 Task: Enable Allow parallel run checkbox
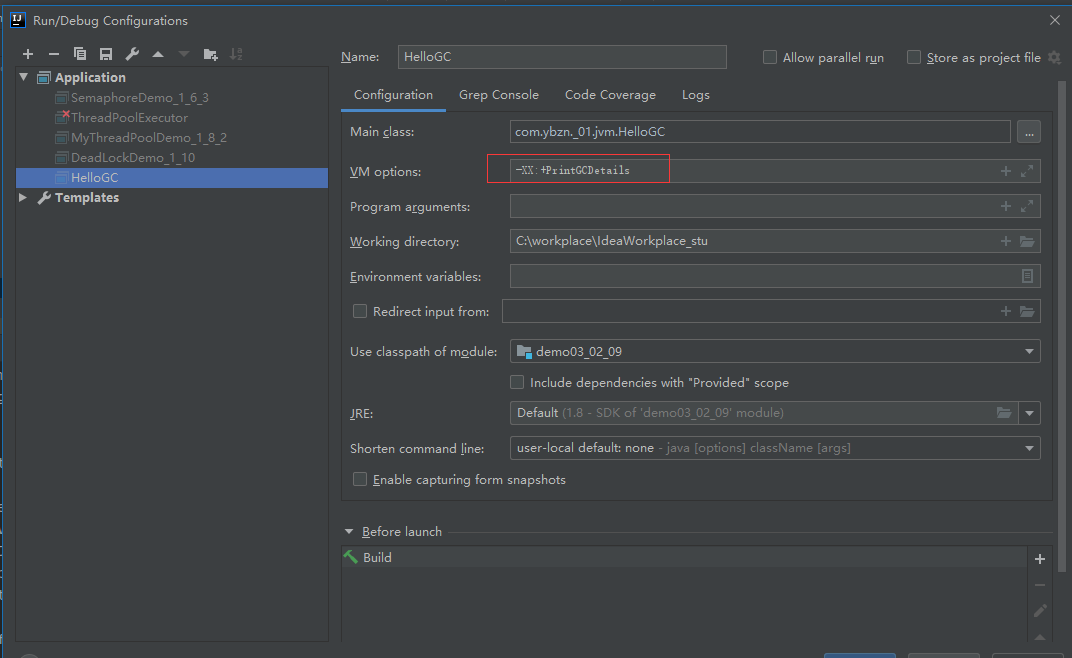click(770, 57)
